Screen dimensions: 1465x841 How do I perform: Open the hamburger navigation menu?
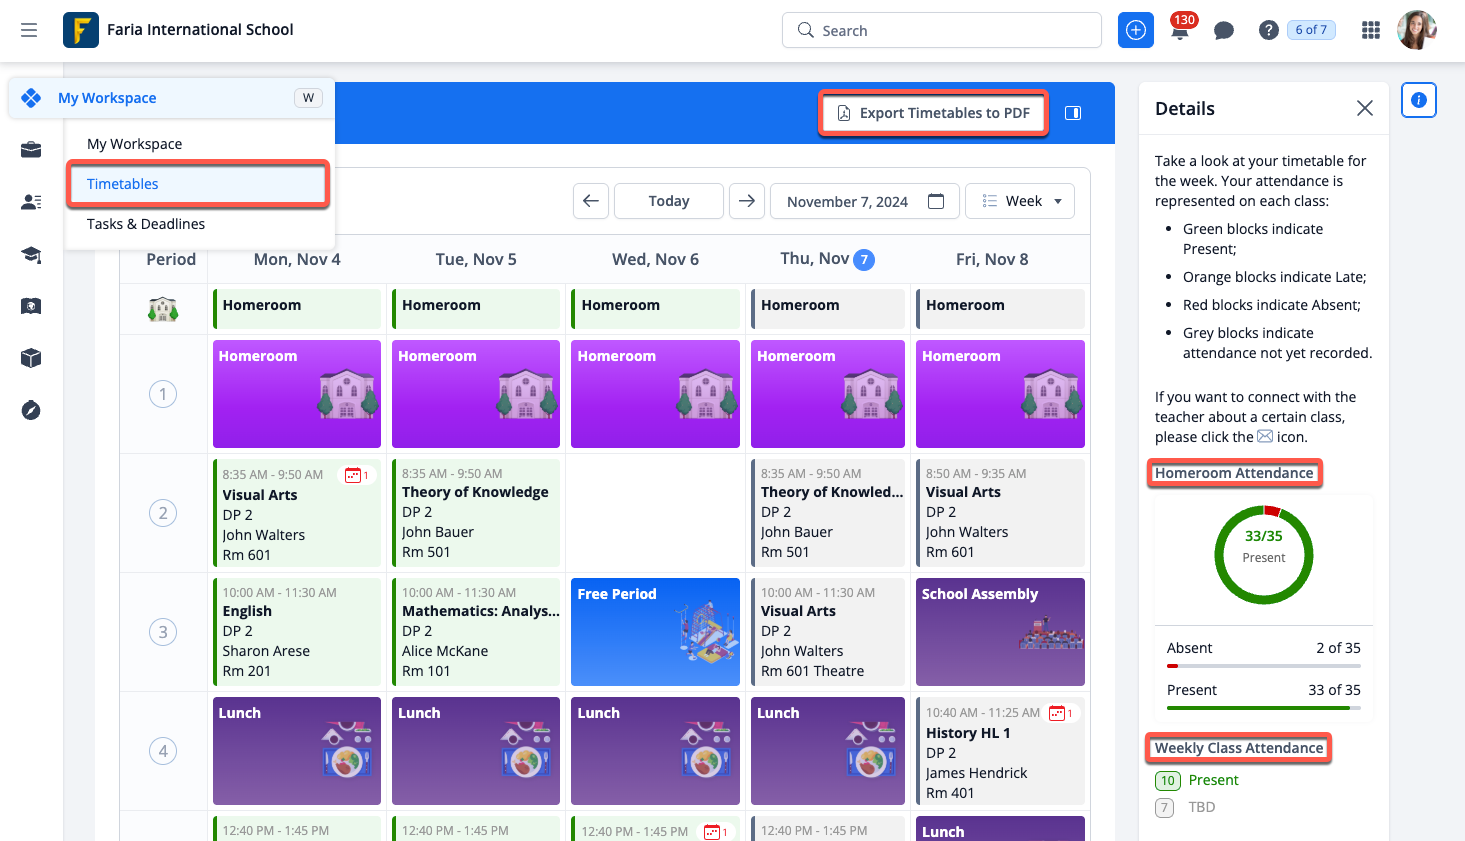point(29,30)
